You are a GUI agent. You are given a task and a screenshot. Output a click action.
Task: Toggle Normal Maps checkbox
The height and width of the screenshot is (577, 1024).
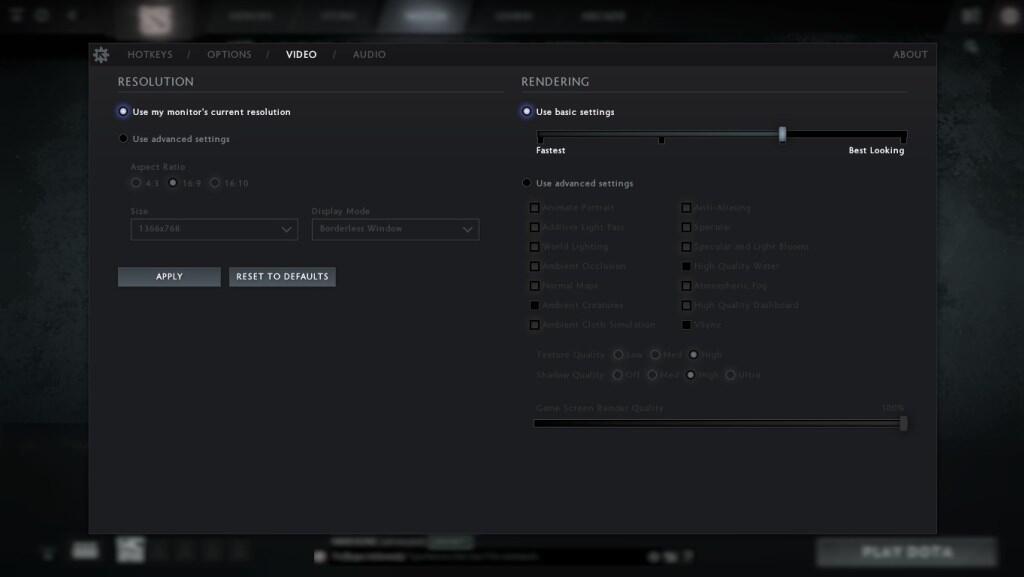pos(534,286)
